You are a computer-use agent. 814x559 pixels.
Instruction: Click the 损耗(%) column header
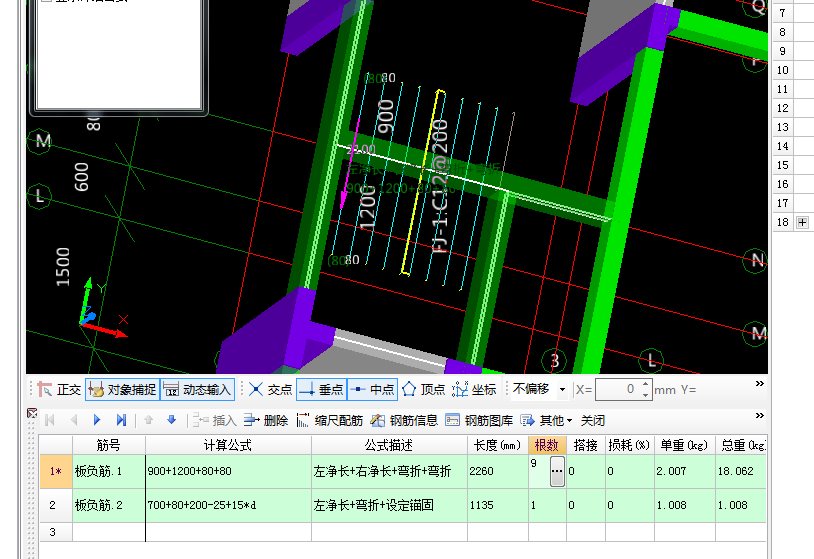pyautogui.click(x=629, y=445)
